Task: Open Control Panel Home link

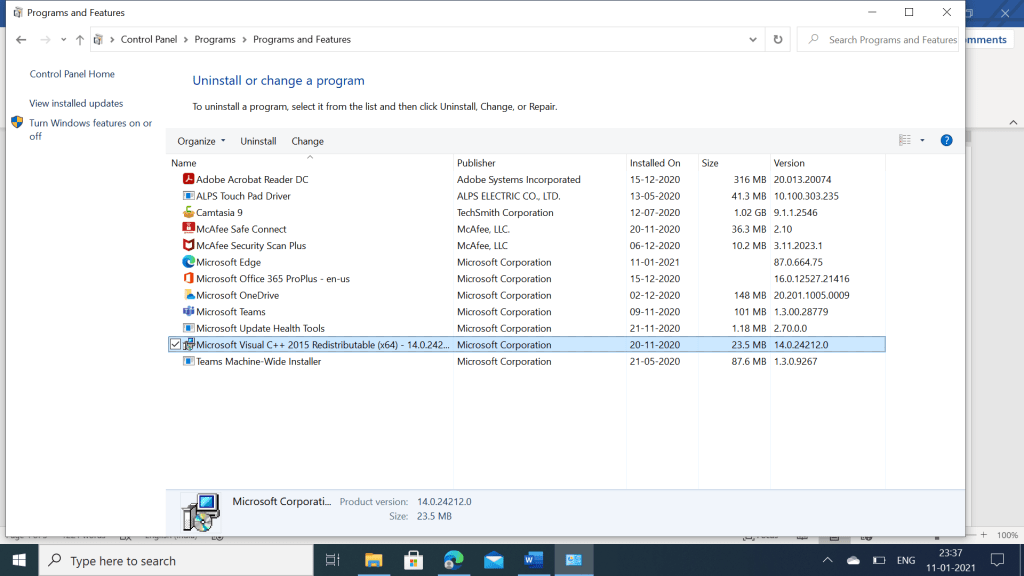Action: coord(72,74)
